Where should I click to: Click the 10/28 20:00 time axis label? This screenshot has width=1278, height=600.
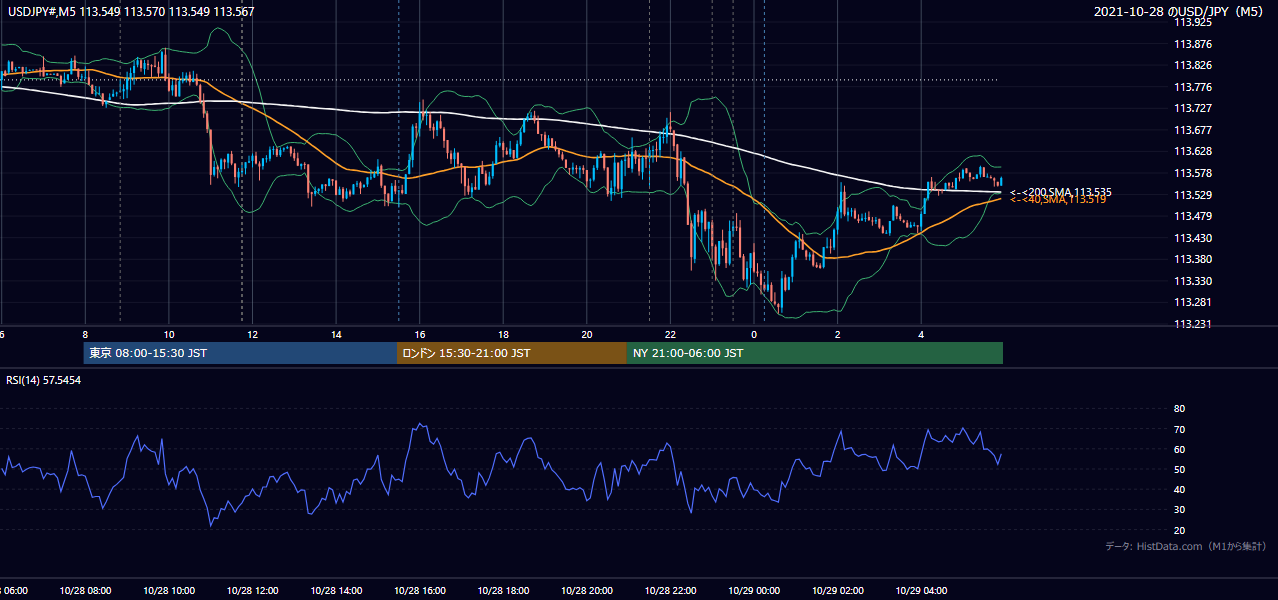pyautogui.click(x=587, y=591)
